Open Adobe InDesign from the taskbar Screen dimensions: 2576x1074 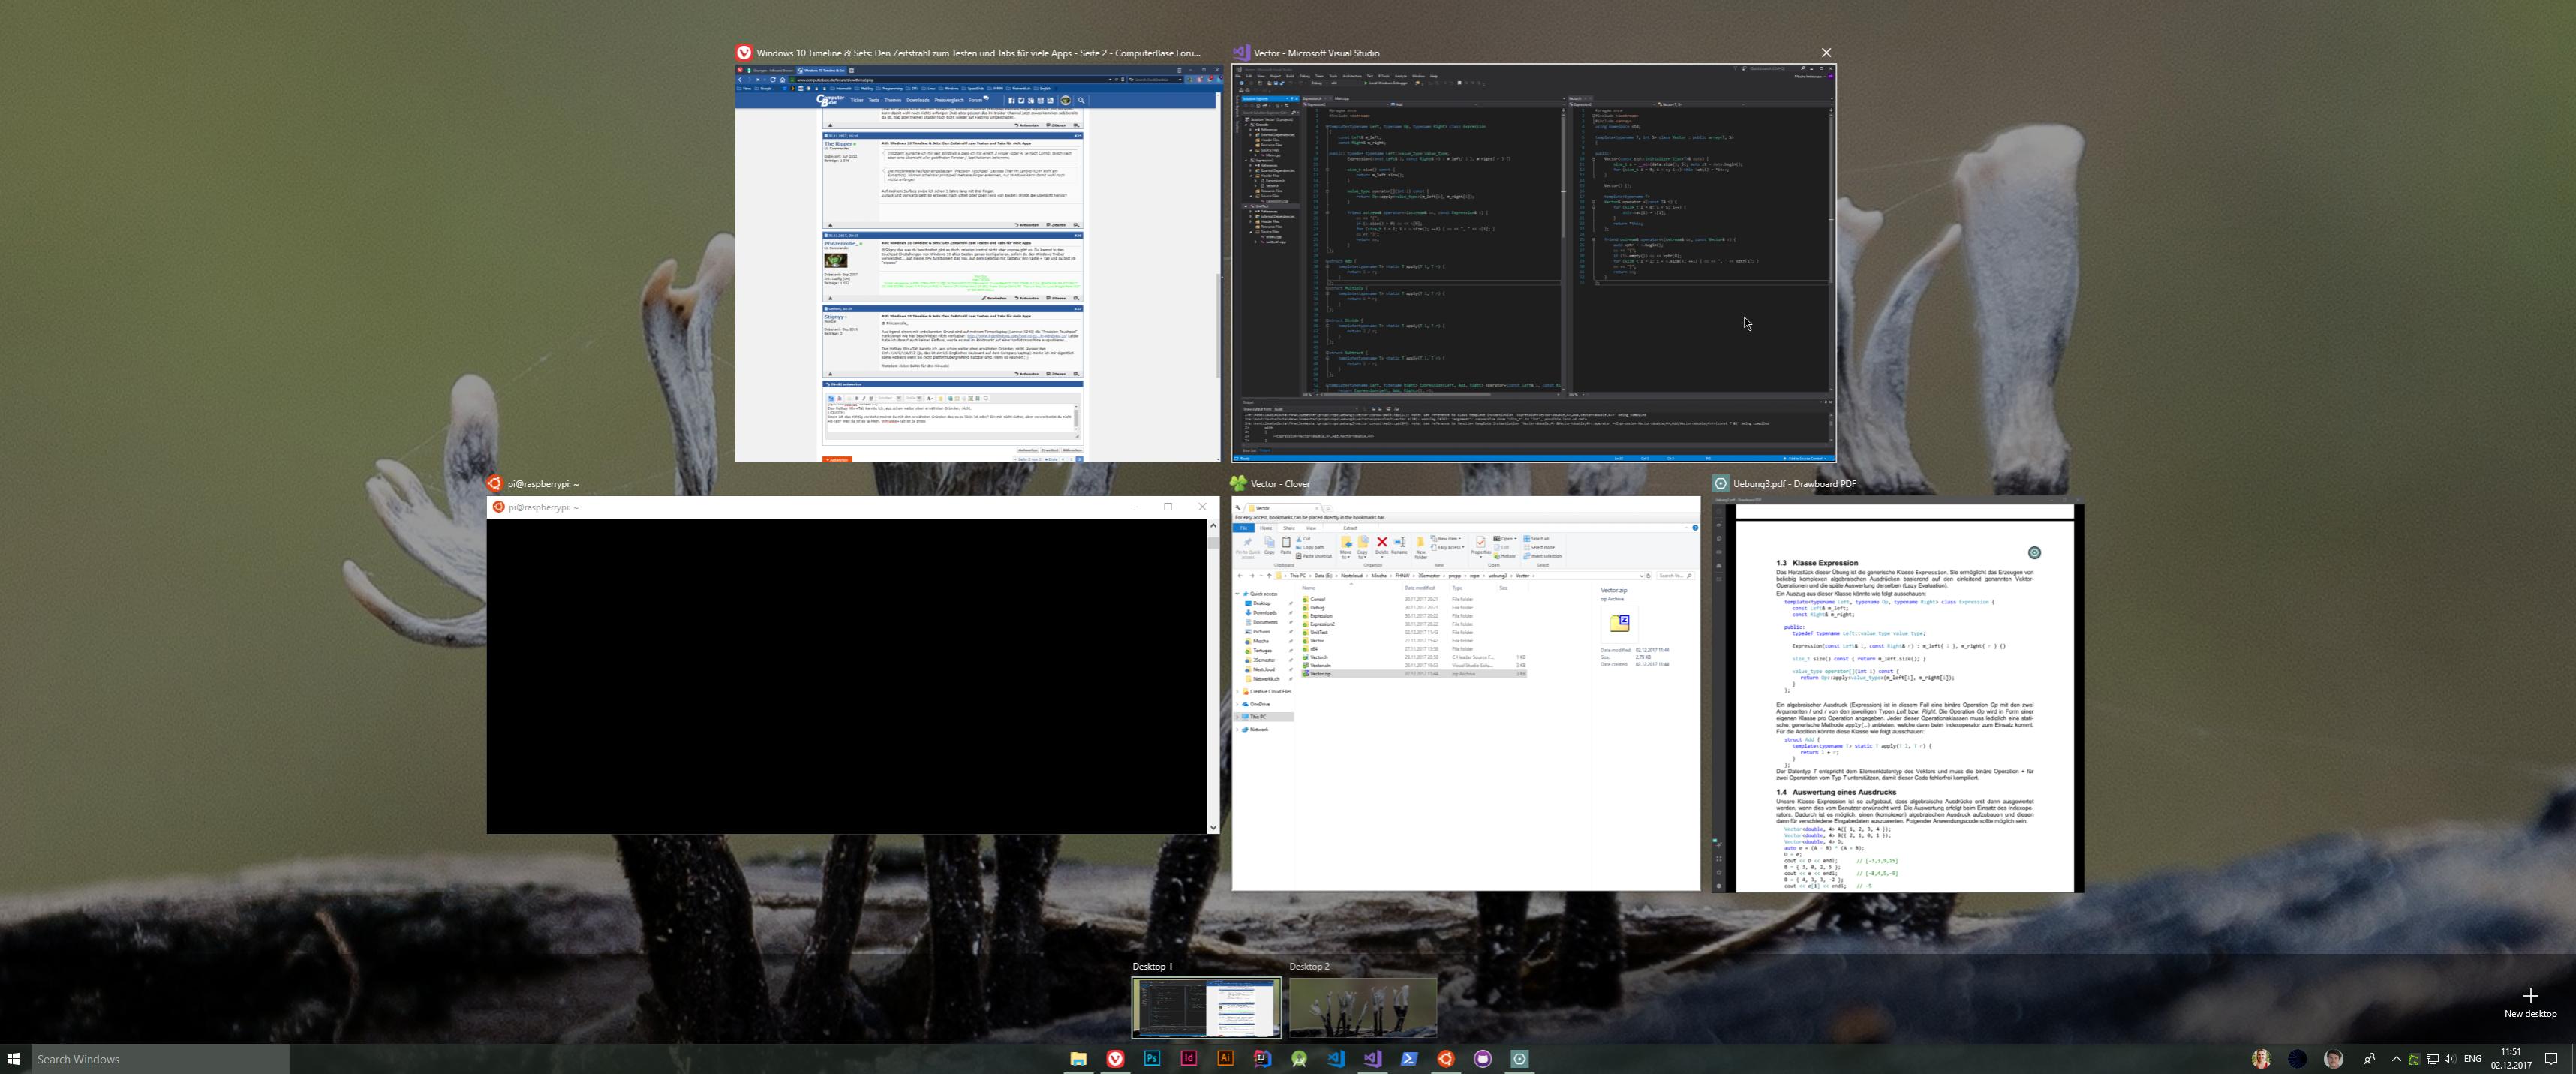coord(1189,1059)
